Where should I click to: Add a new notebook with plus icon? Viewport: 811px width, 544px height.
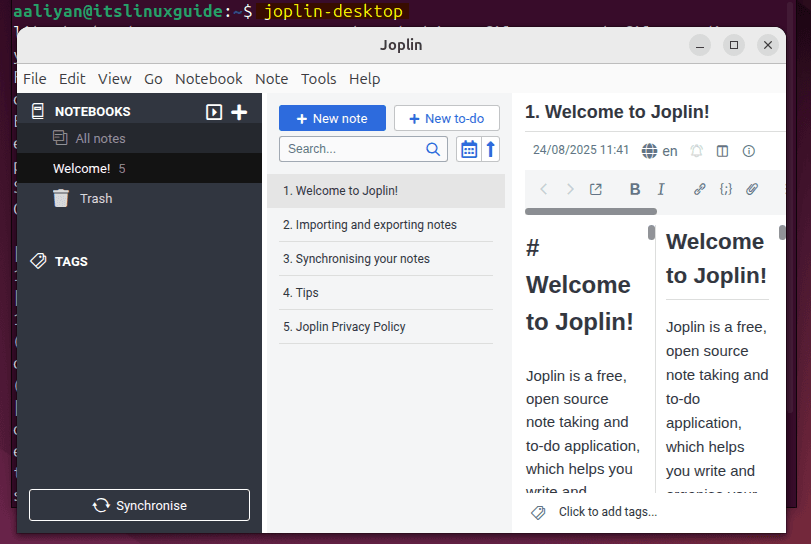[x=239, y=112]
